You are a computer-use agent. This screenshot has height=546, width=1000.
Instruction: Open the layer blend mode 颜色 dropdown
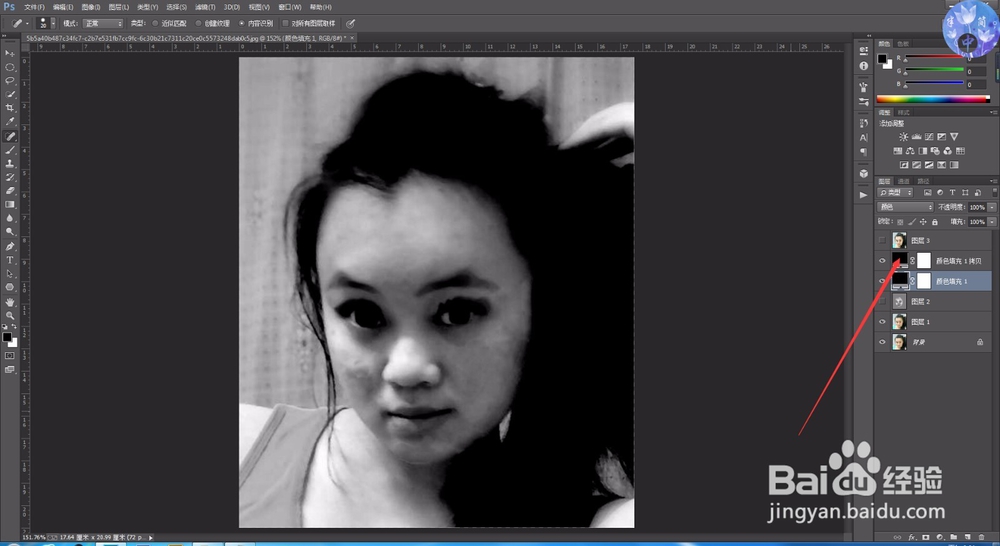906,207
